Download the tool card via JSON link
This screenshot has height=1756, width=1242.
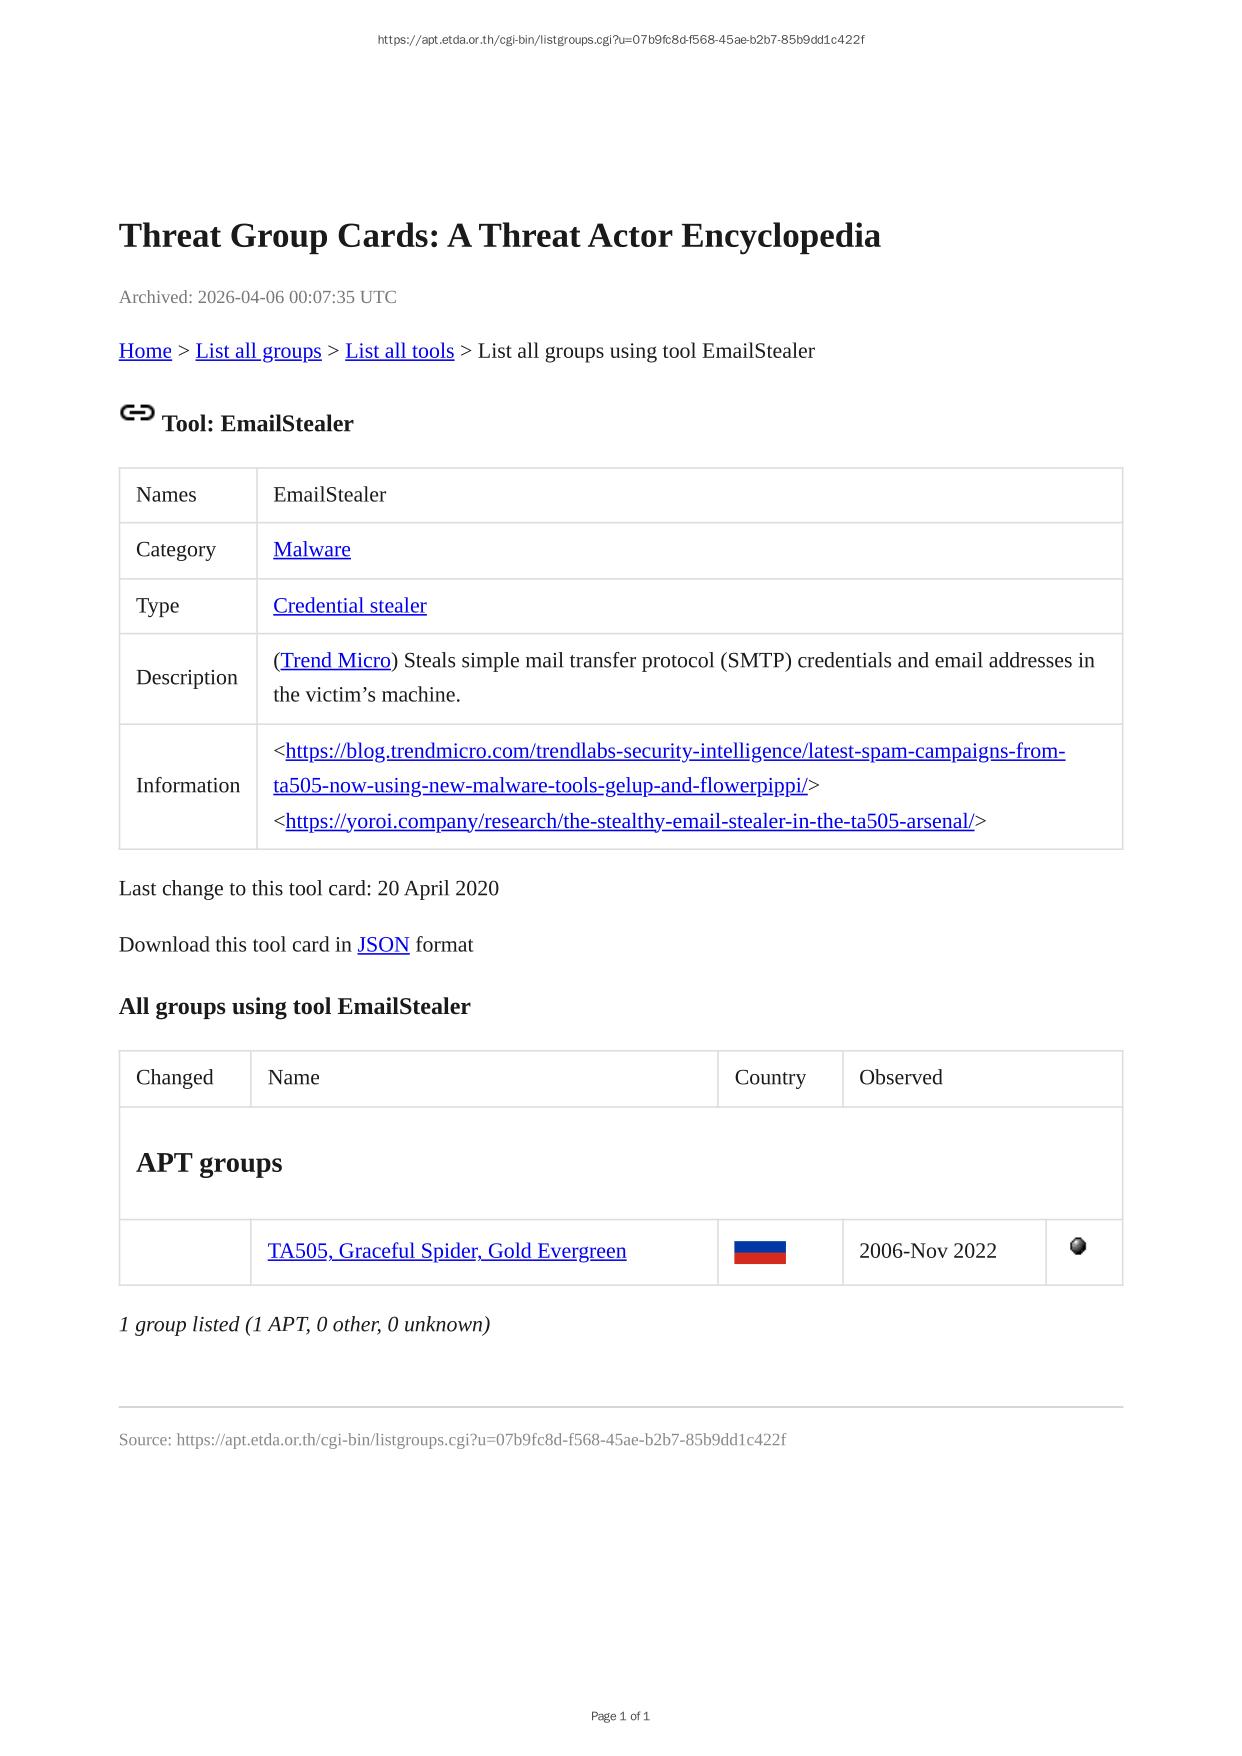click(x=383, y=945)
